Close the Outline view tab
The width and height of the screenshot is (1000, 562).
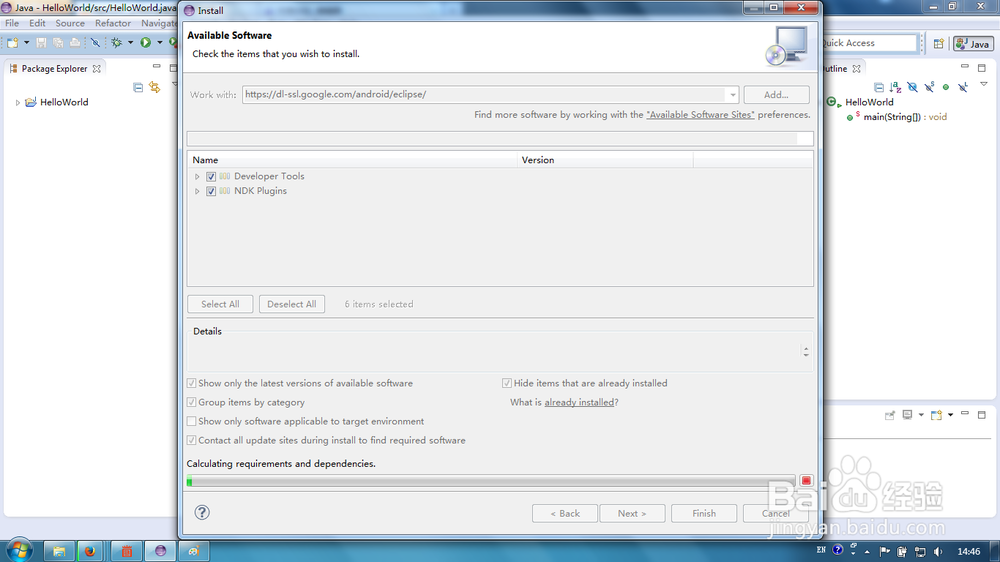click(x=857, y=69)
